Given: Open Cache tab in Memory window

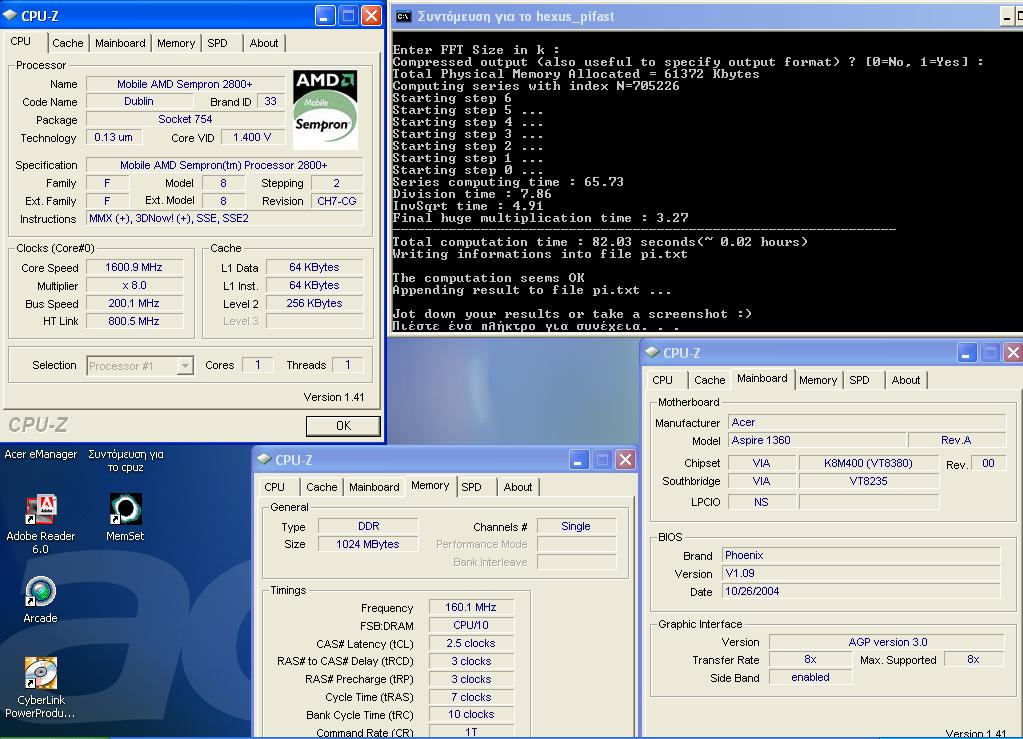Looking at the screenshot, I should (x=322, y=487).
